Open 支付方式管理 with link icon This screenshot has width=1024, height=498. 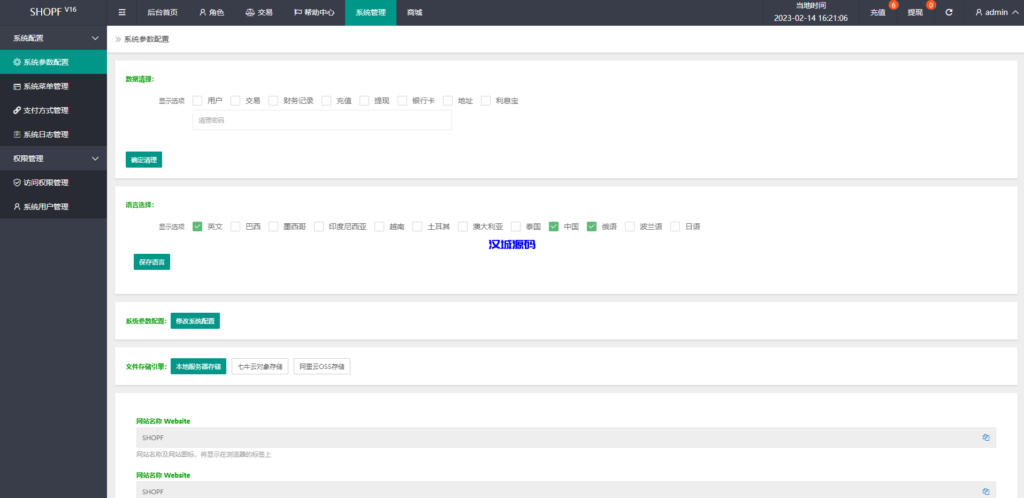pyautogui.click(x=46, y=110)
